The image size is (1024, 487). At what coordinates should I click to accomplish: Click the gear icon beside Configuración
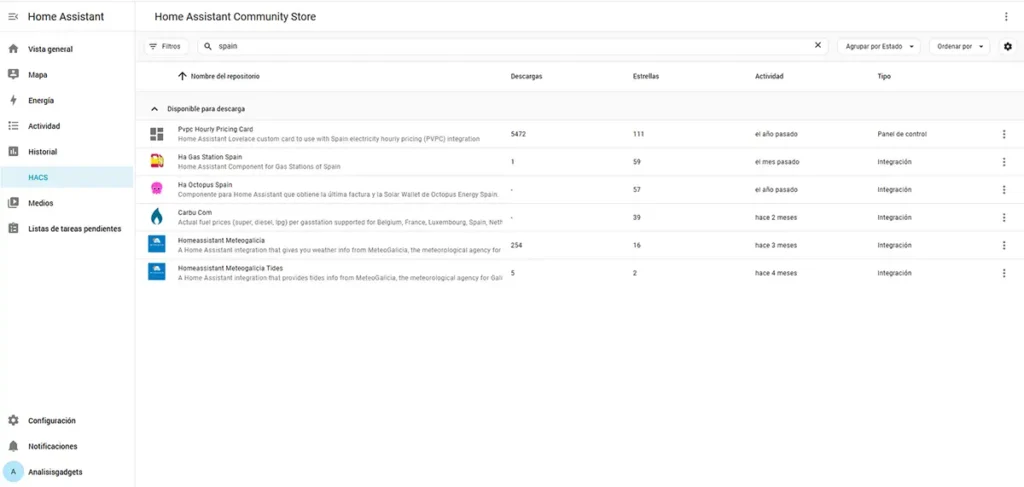(x=13, y=420)
